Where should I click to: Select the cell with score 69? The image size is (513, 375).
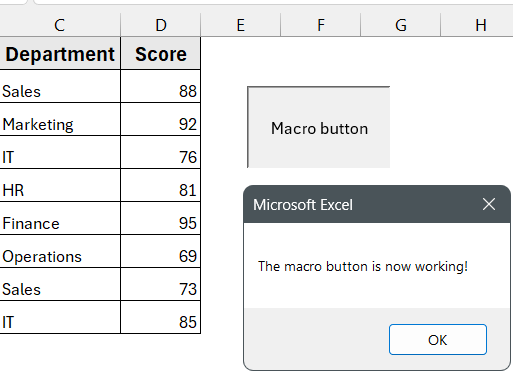coord(161,251)
